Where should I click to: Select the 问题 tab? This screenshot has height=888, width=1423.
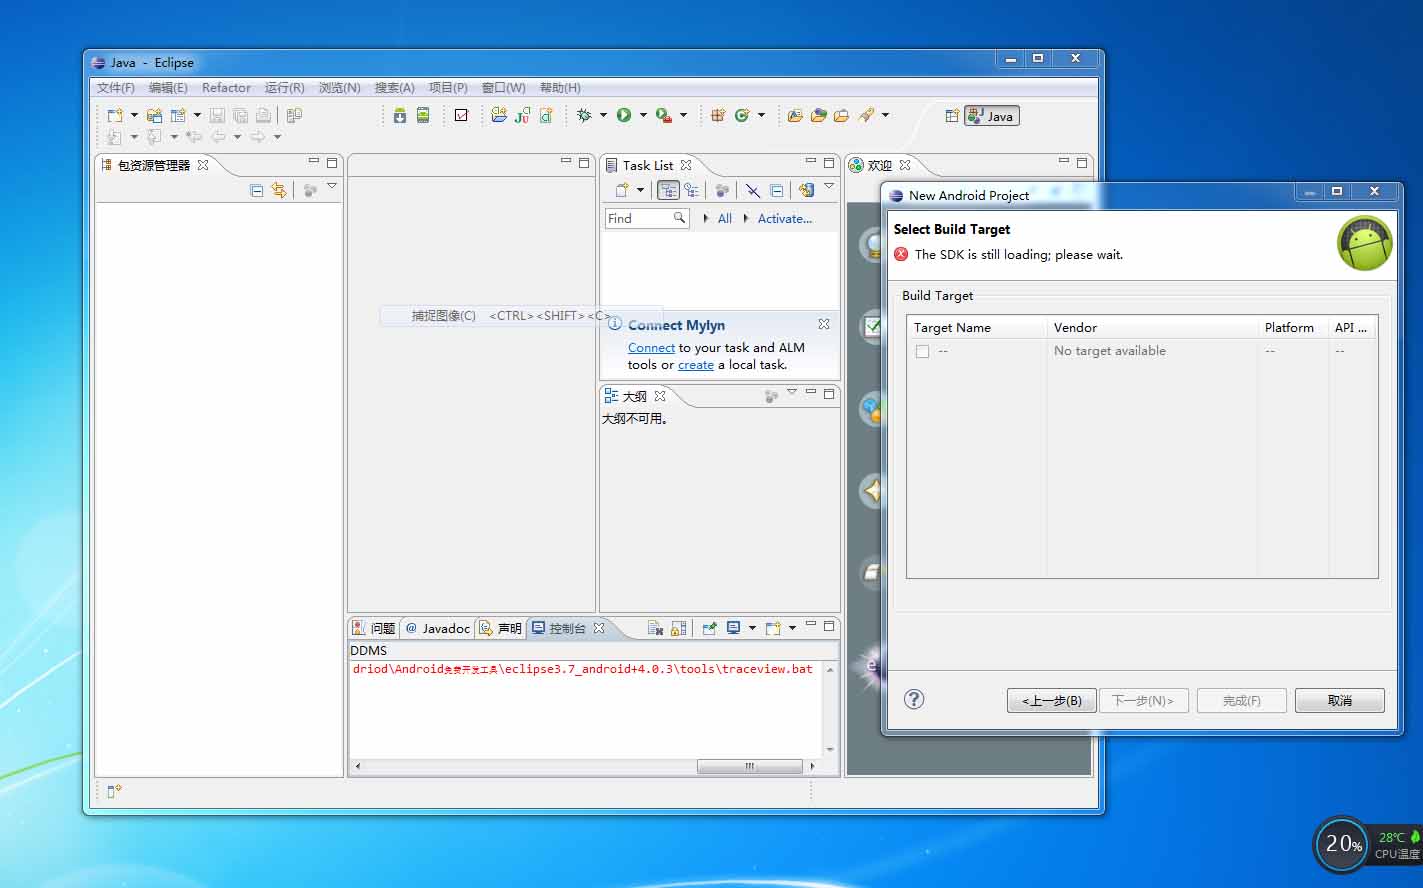coord(374,628)
